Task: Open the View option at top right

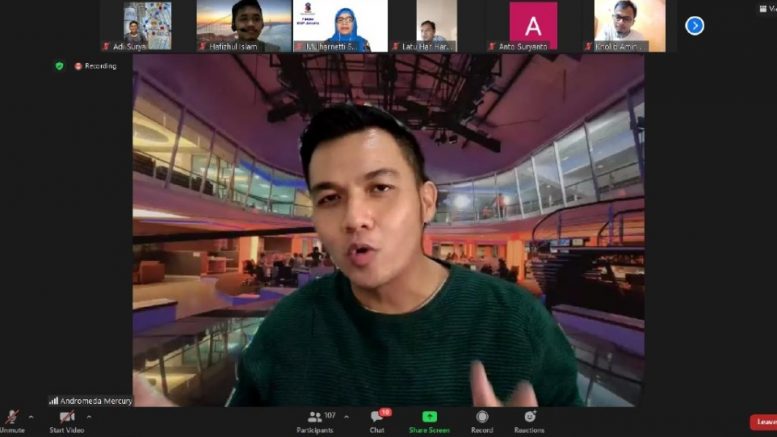Action: point(768,8)
